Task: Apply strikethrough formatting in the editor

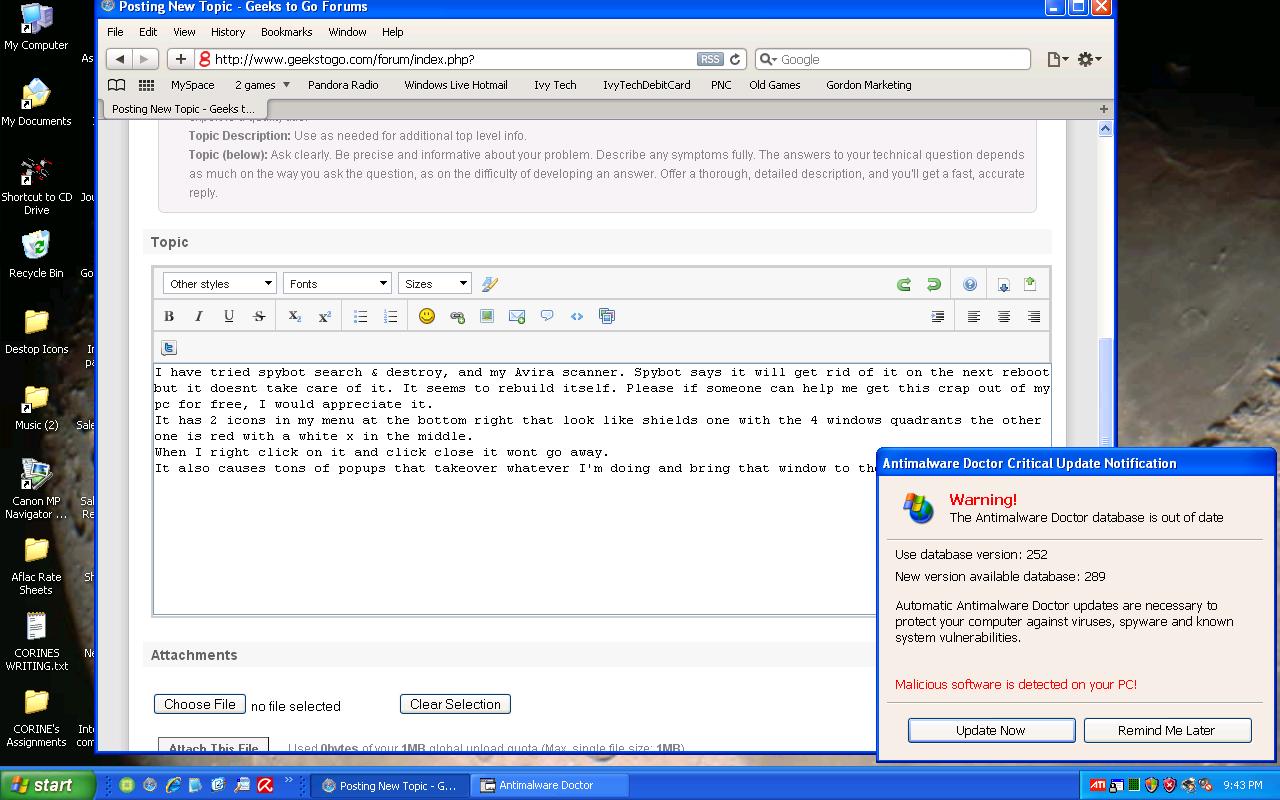Action: pos(259,316)
